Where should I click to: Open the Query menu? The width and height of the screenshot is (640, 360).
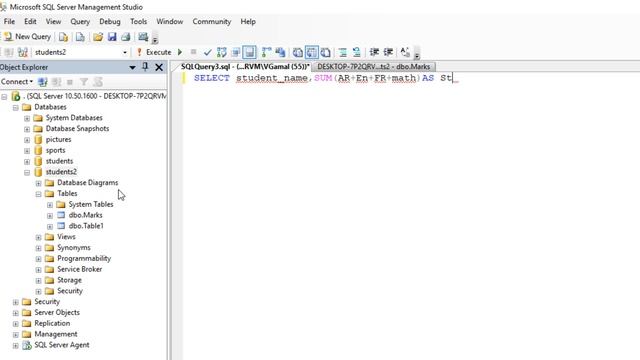click(80, 22)
